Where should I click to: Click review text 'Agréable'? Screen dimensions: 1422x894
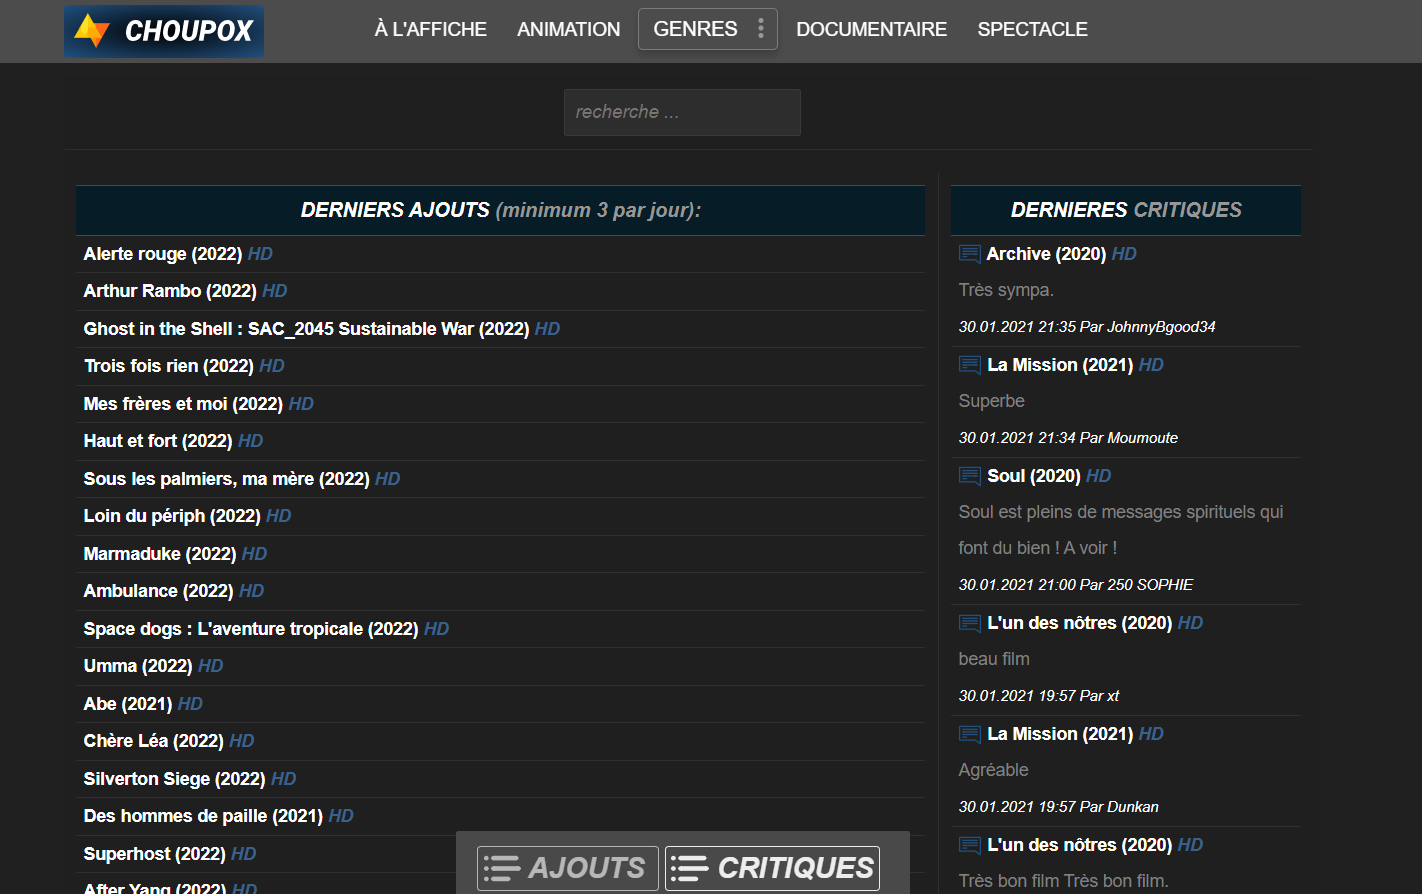(x=993, y=770)
